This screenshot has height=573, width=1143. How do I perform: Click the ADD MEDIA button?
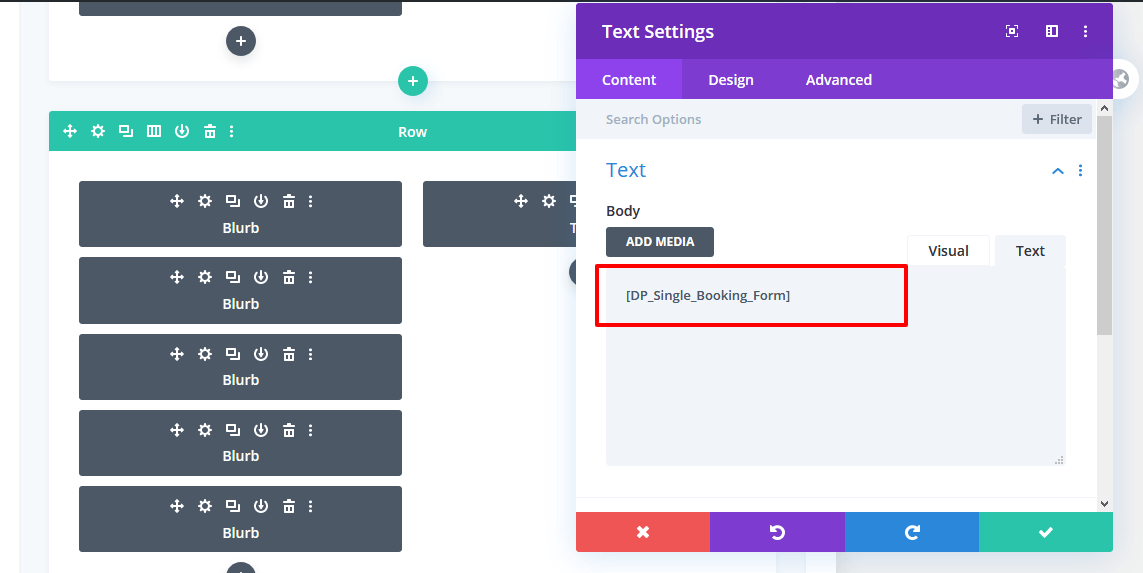point(660,241)
